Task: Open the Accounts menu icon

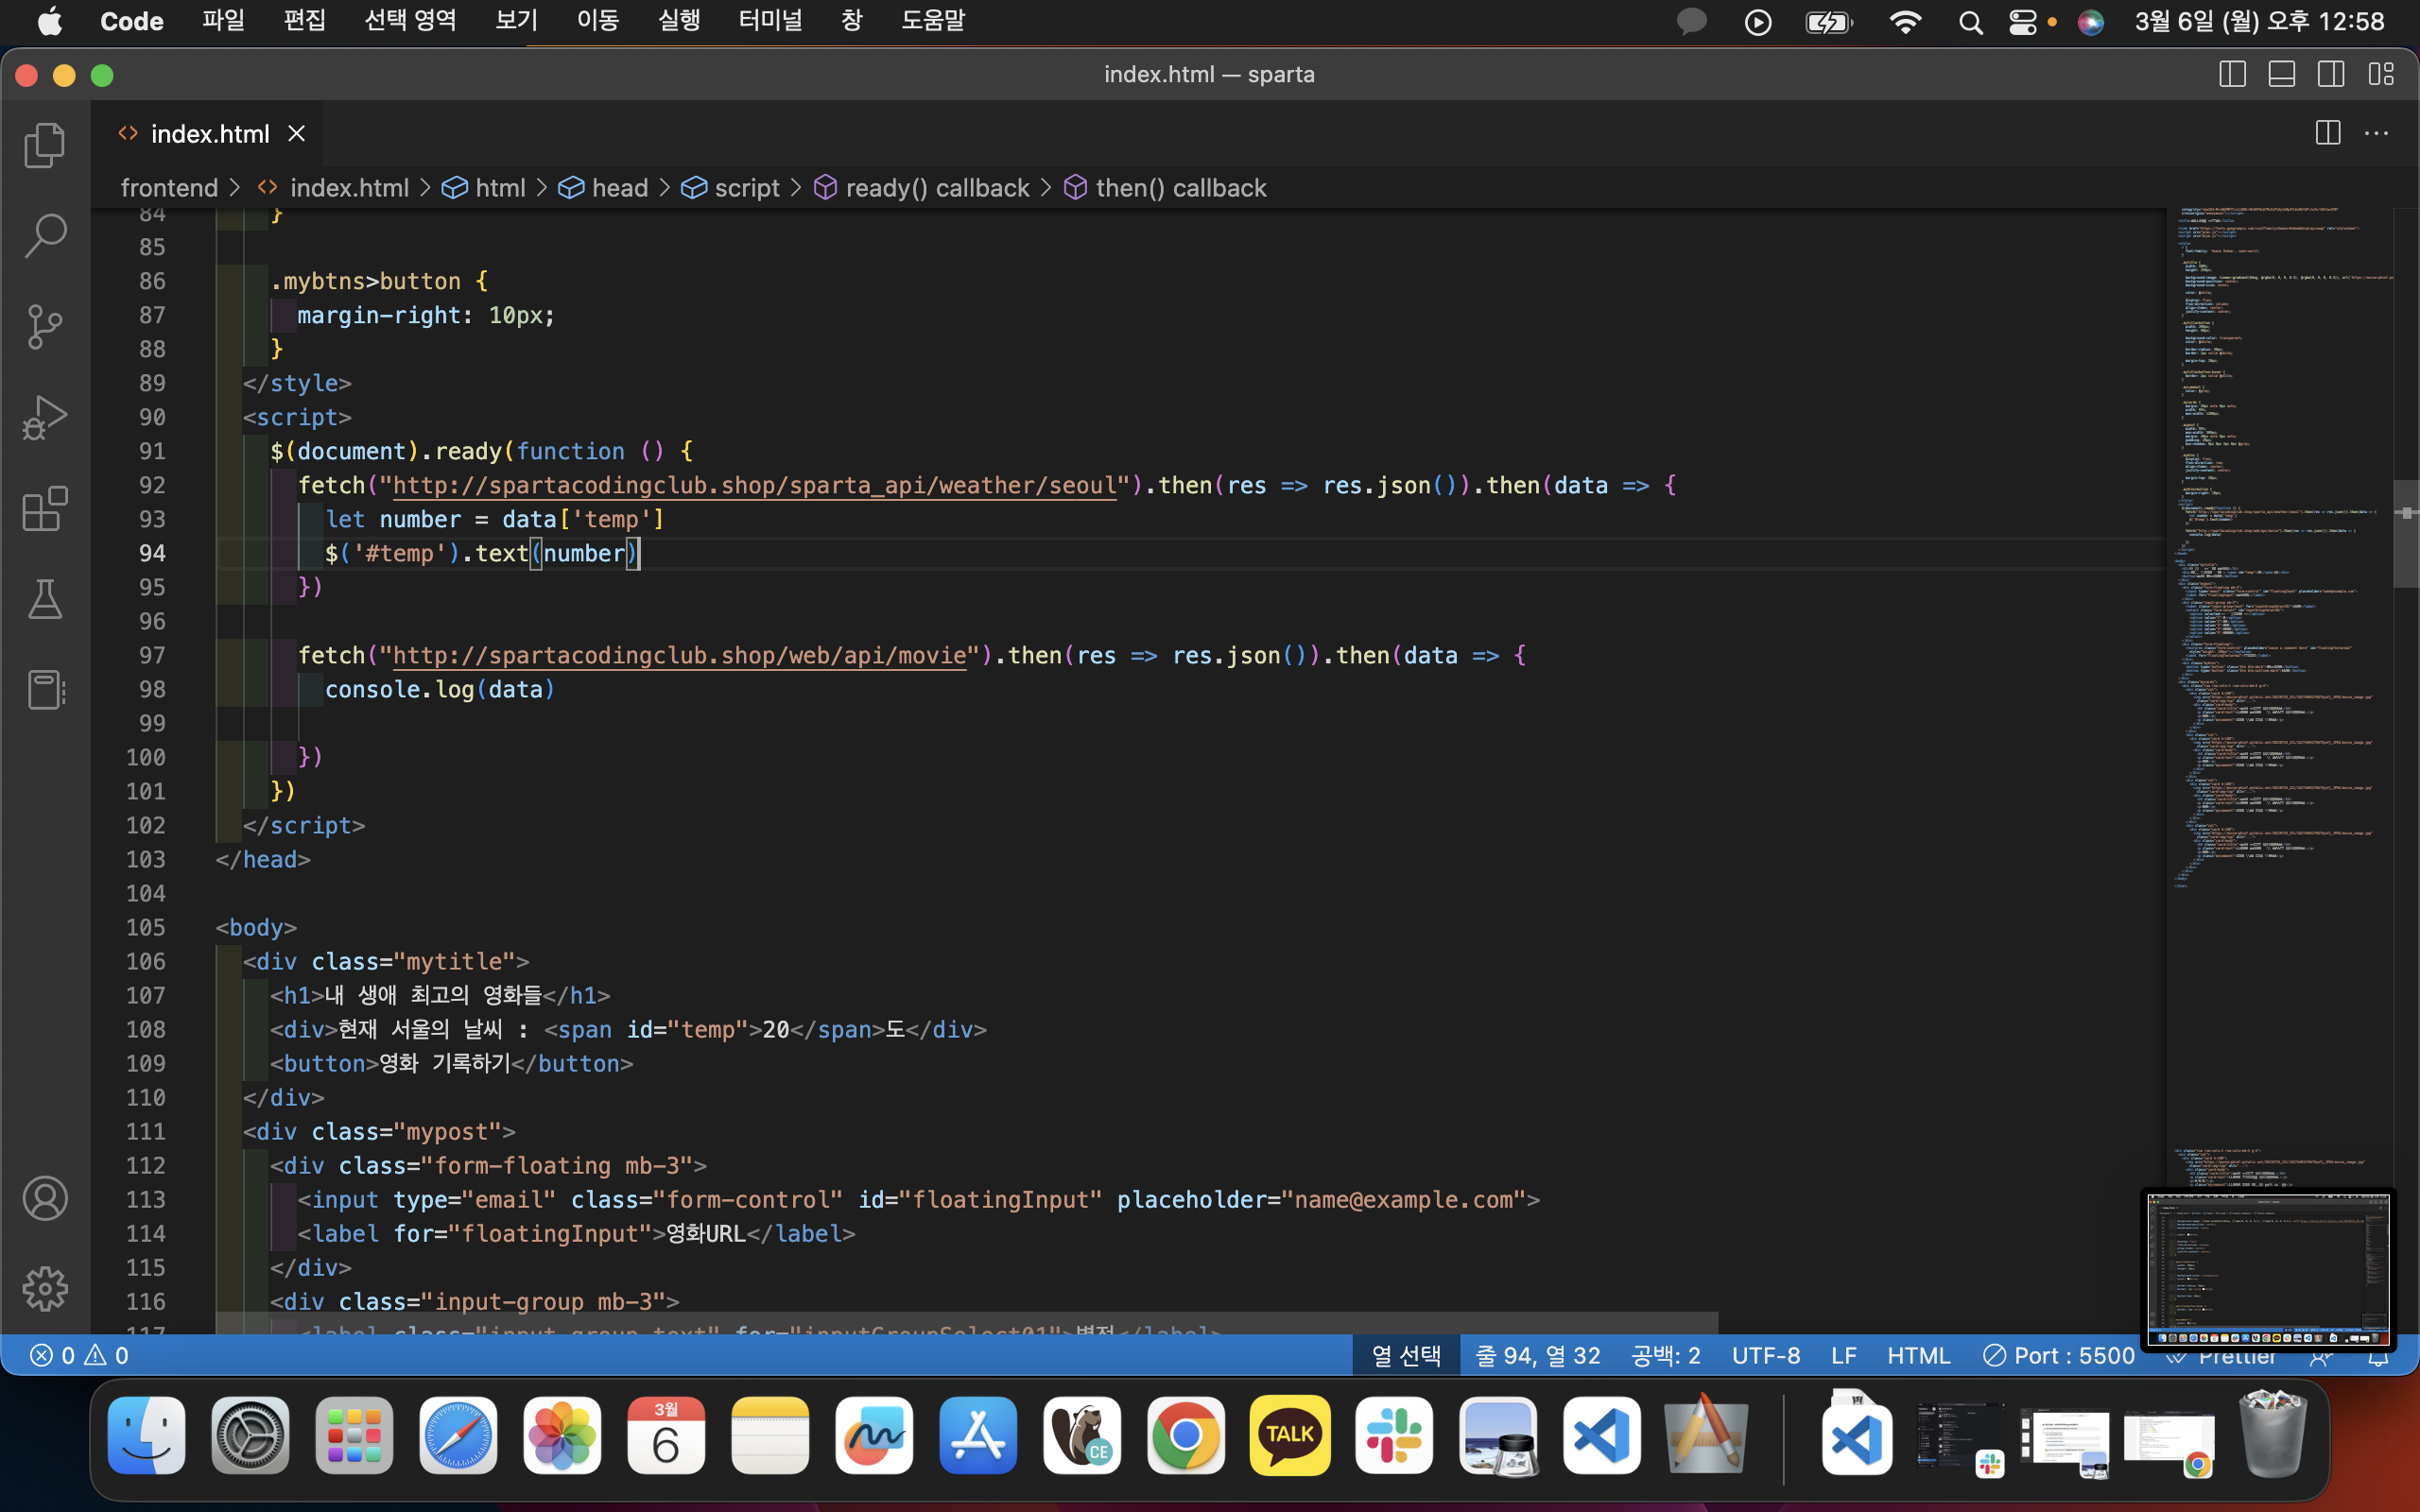Action: pos(45,1198)
